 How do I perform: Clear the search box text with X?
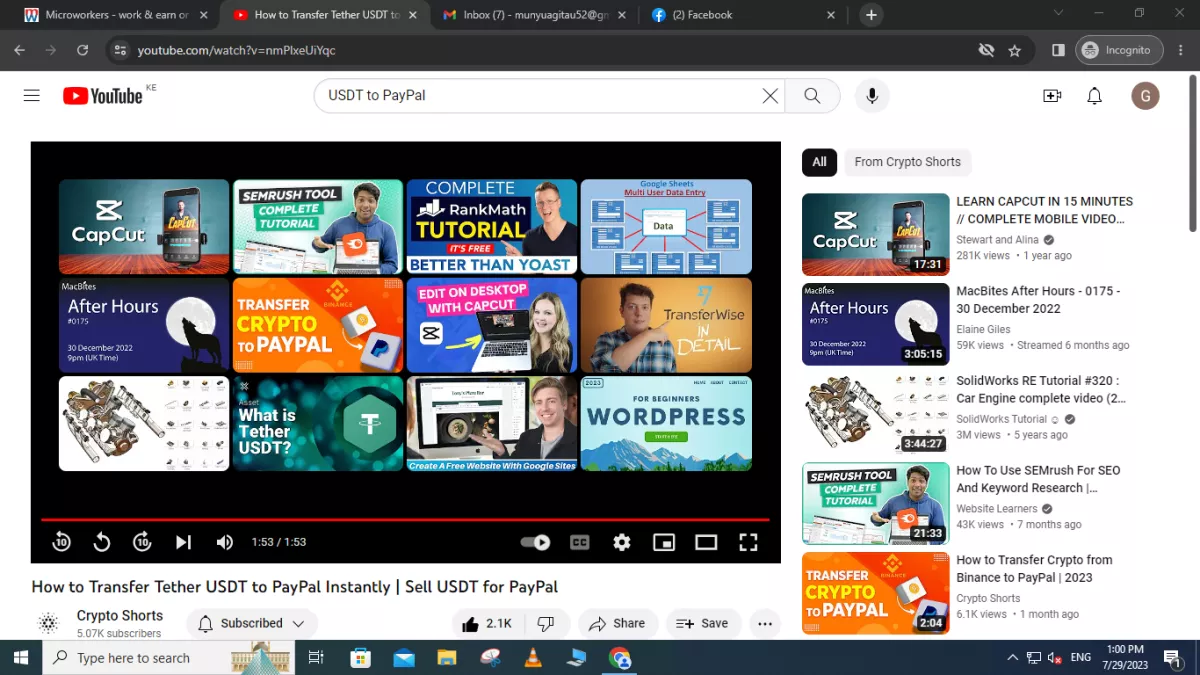tap(770, 96)
